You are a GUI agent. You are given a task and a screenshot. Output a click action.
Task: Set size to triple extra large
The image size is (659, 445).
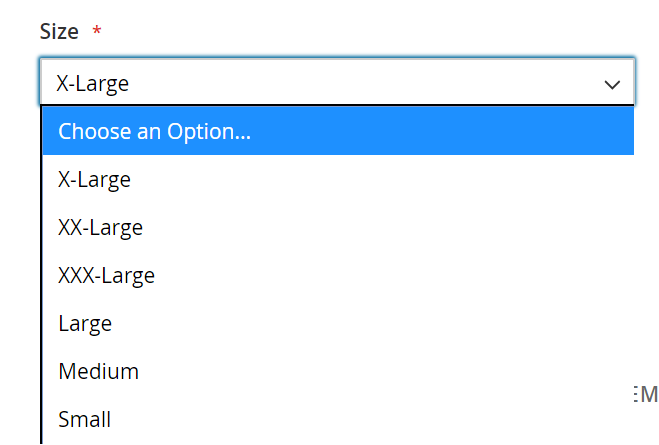[x=107, y=275]
